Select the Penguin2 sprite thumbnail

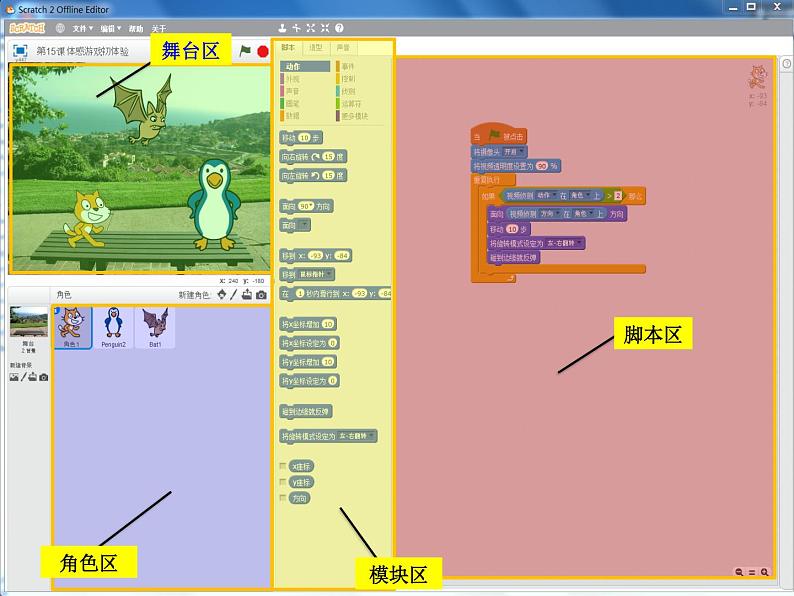pos(112,327)
